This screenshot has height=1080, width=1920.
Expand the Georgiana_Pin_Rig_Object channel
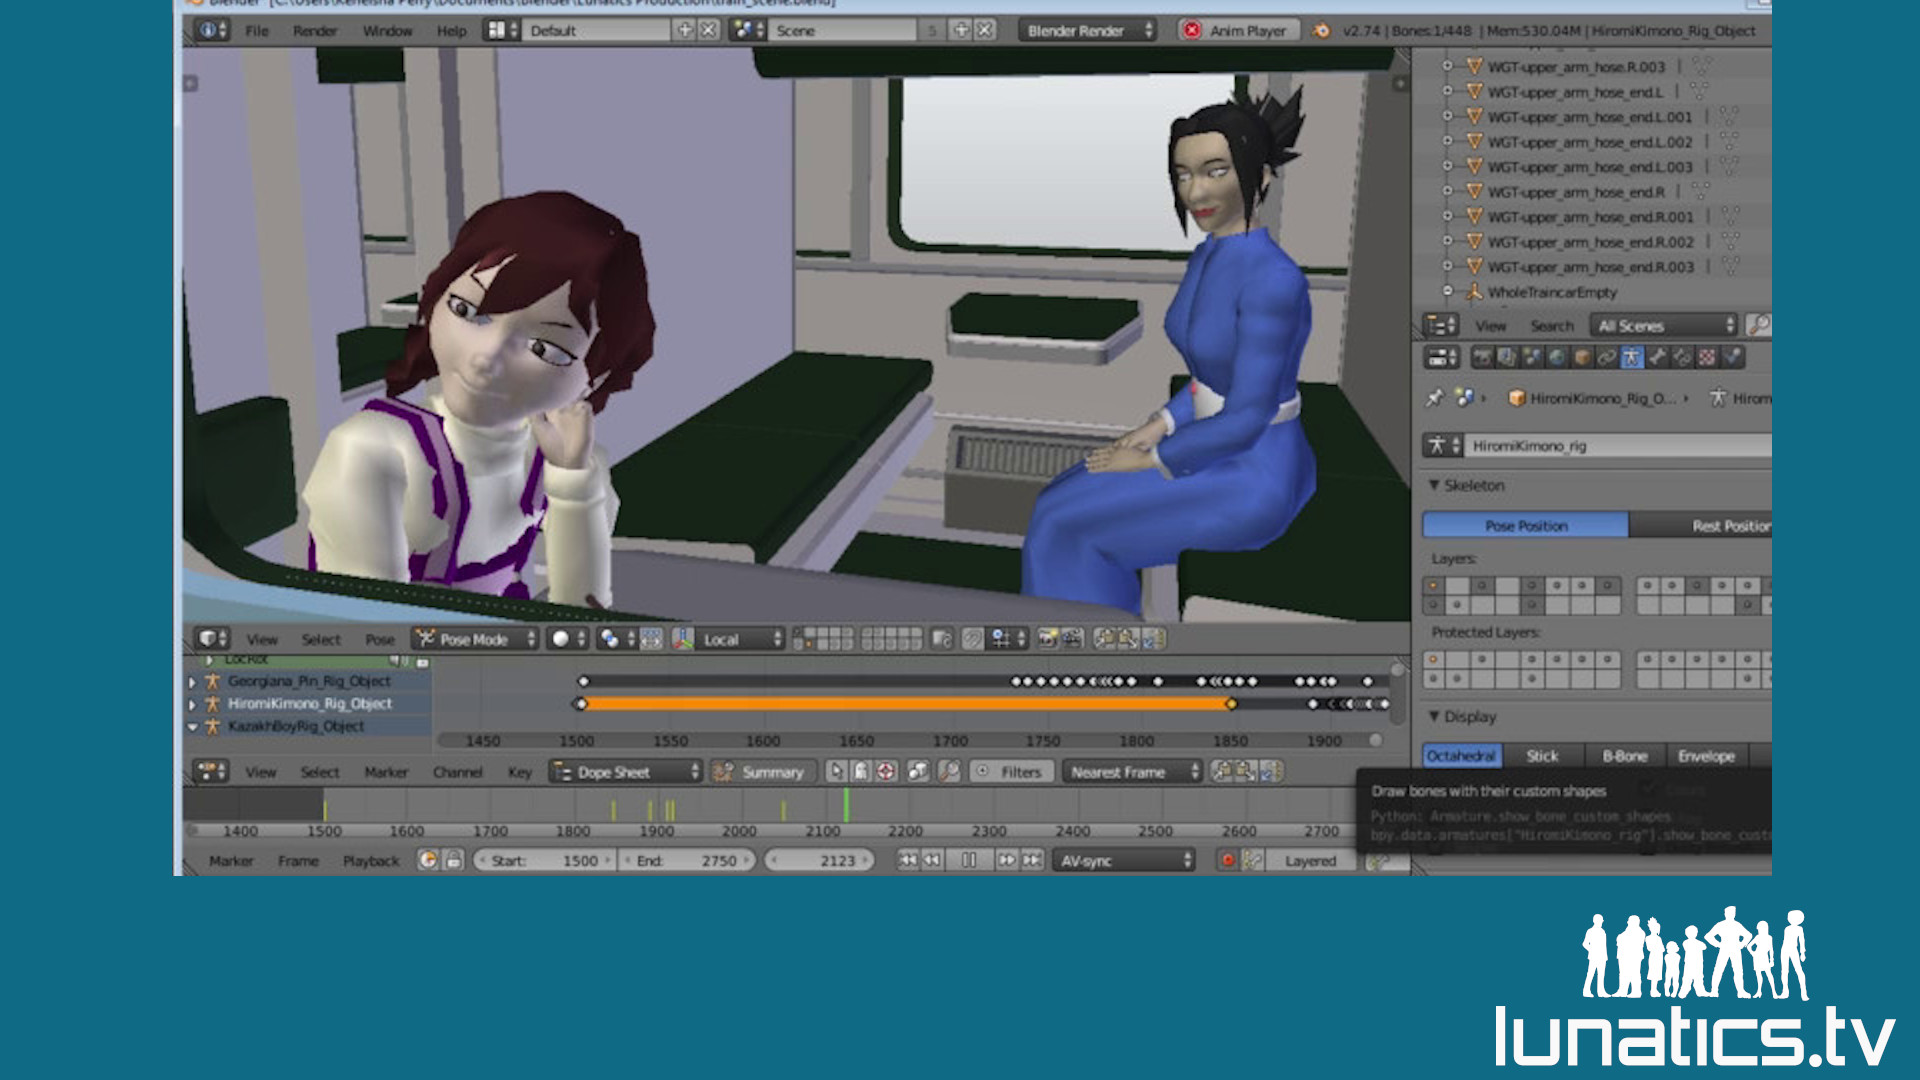192,682
